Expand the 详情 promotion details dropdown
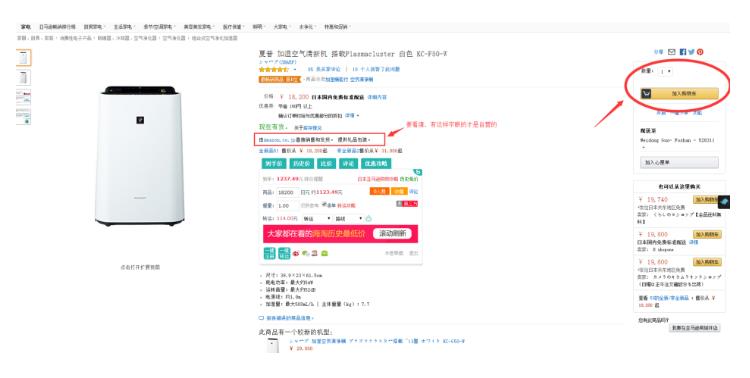Viewport: 750px width, 378px height. click(352, 116)
